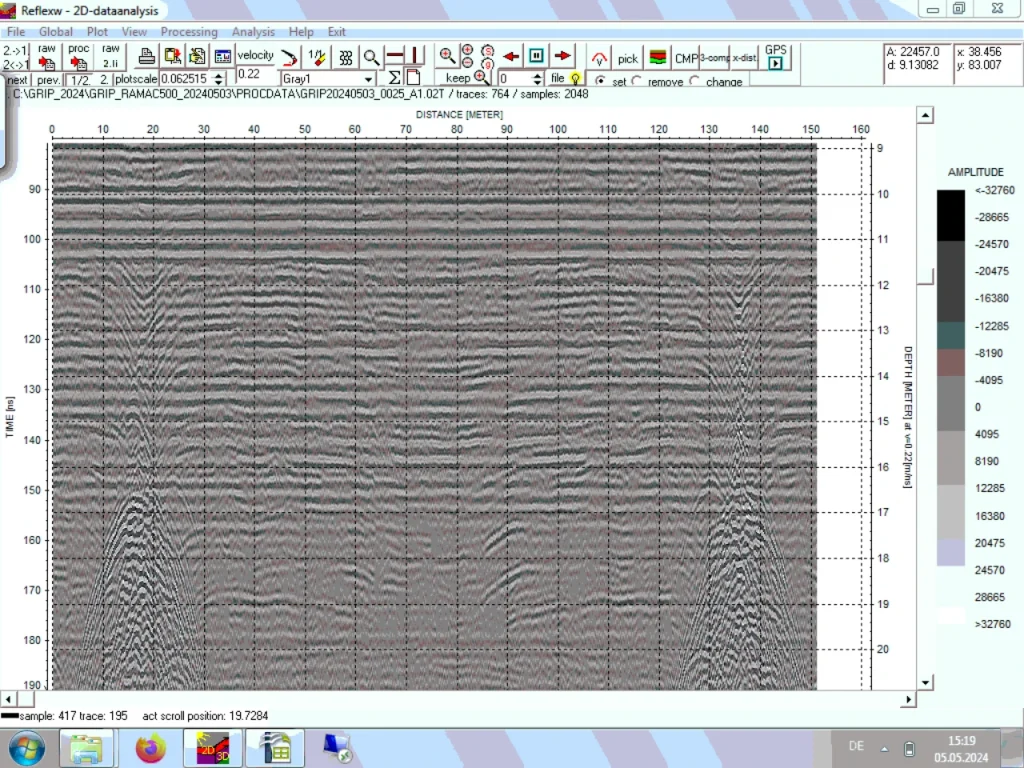Click the wiggle traces icon
The height and width of the screenshot is (768, 1024).
(345, 58)
